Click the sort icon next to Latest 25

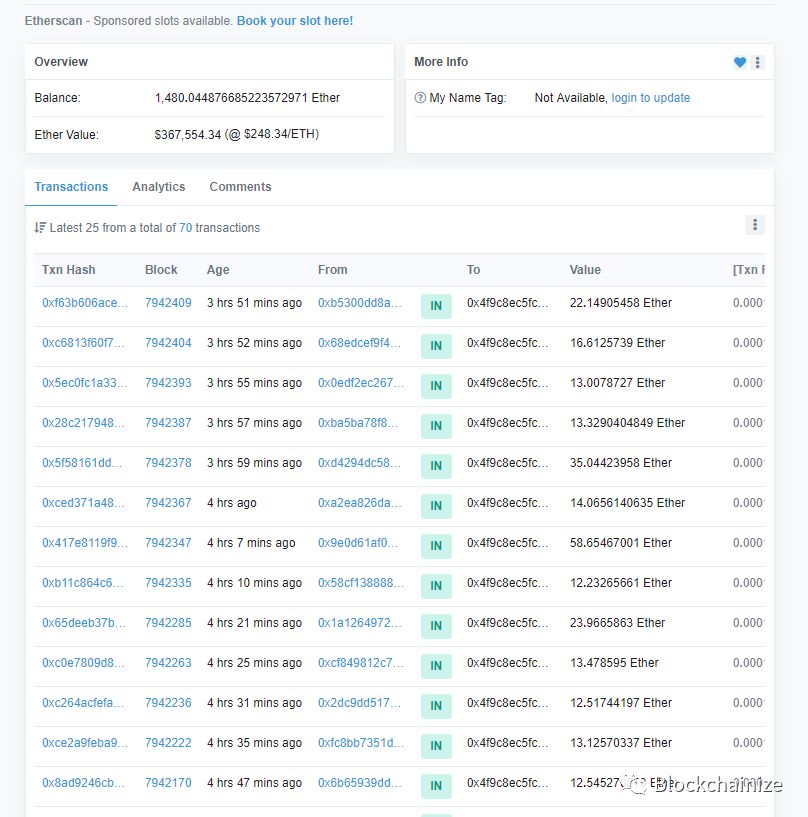pos(40,227)
